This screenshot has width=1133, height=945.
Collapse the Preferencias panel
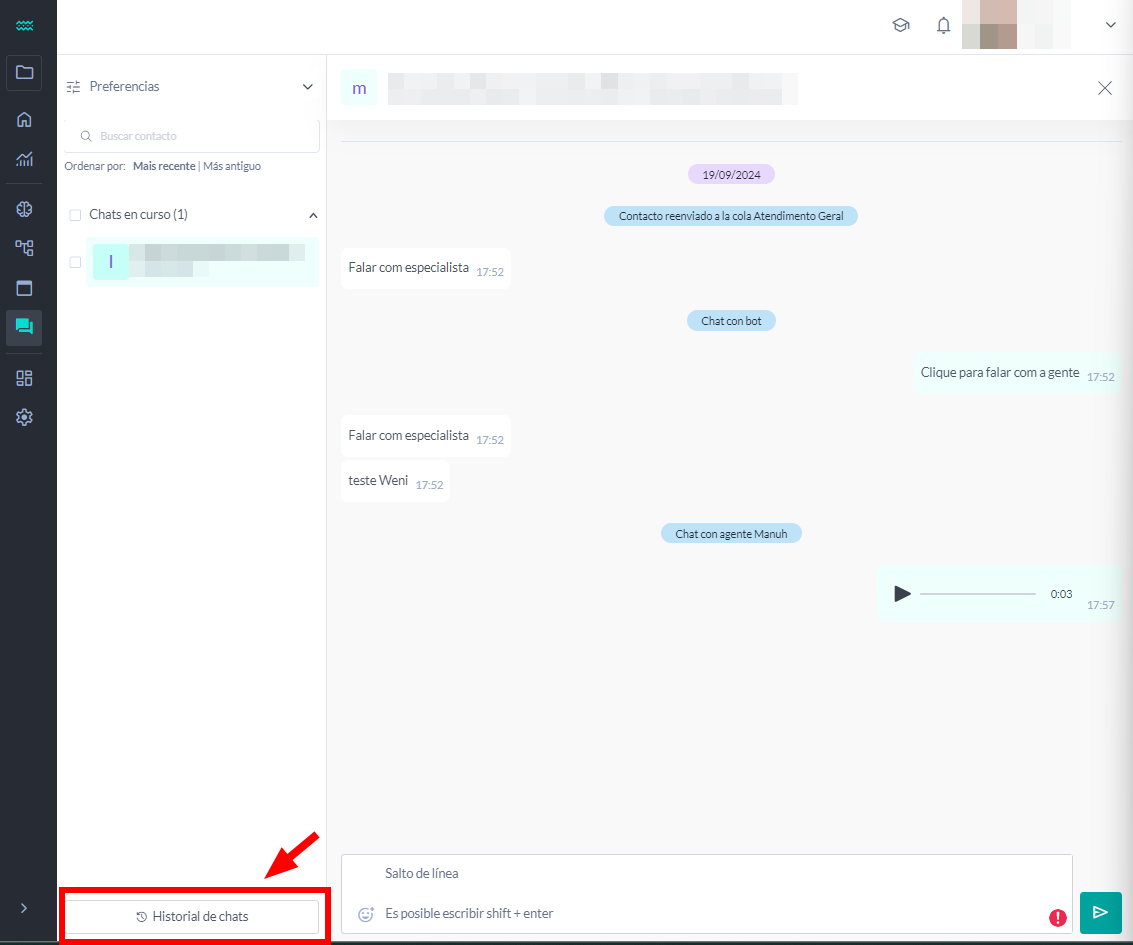click(x=308, y=86)
